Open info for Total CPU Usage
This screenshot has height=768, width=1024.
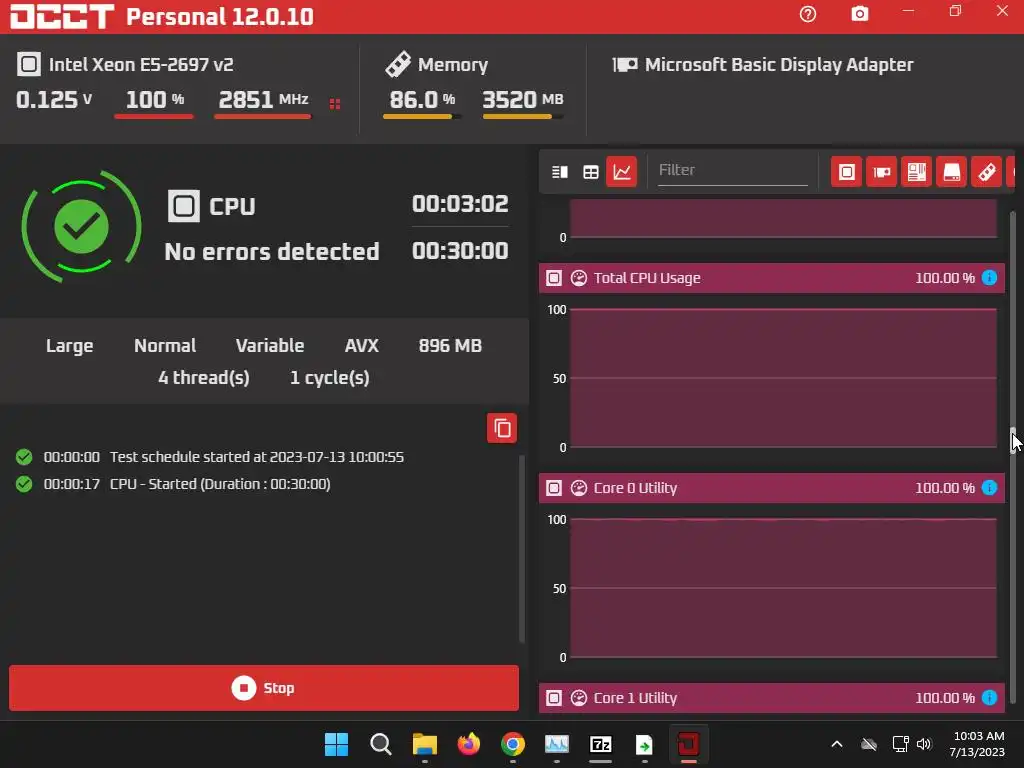(989, 278)
